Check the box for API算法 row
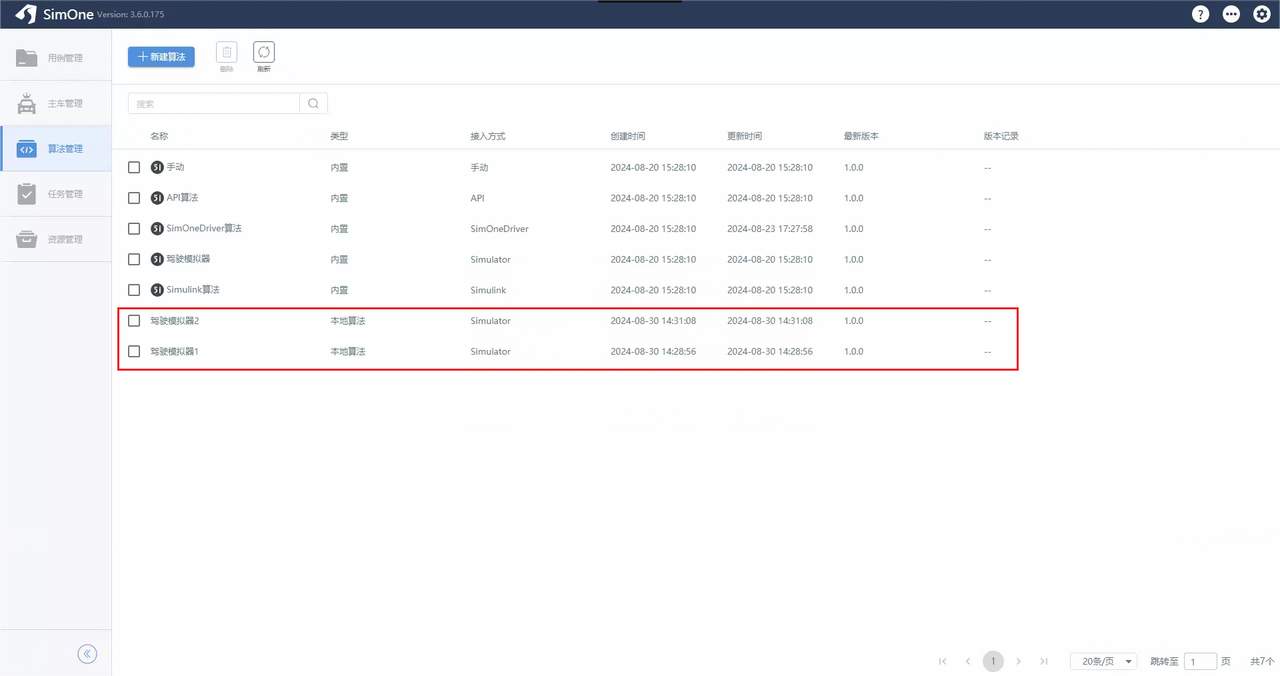 tap(134, 198)
